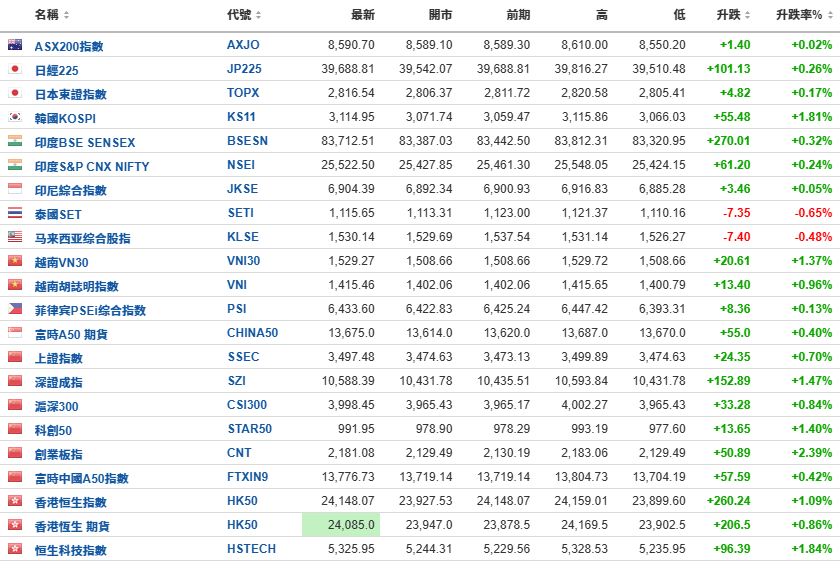Viewport: 840px width, 562px height.
Task: Open the 創業板指 index link
Action: [x=59, y=454]
